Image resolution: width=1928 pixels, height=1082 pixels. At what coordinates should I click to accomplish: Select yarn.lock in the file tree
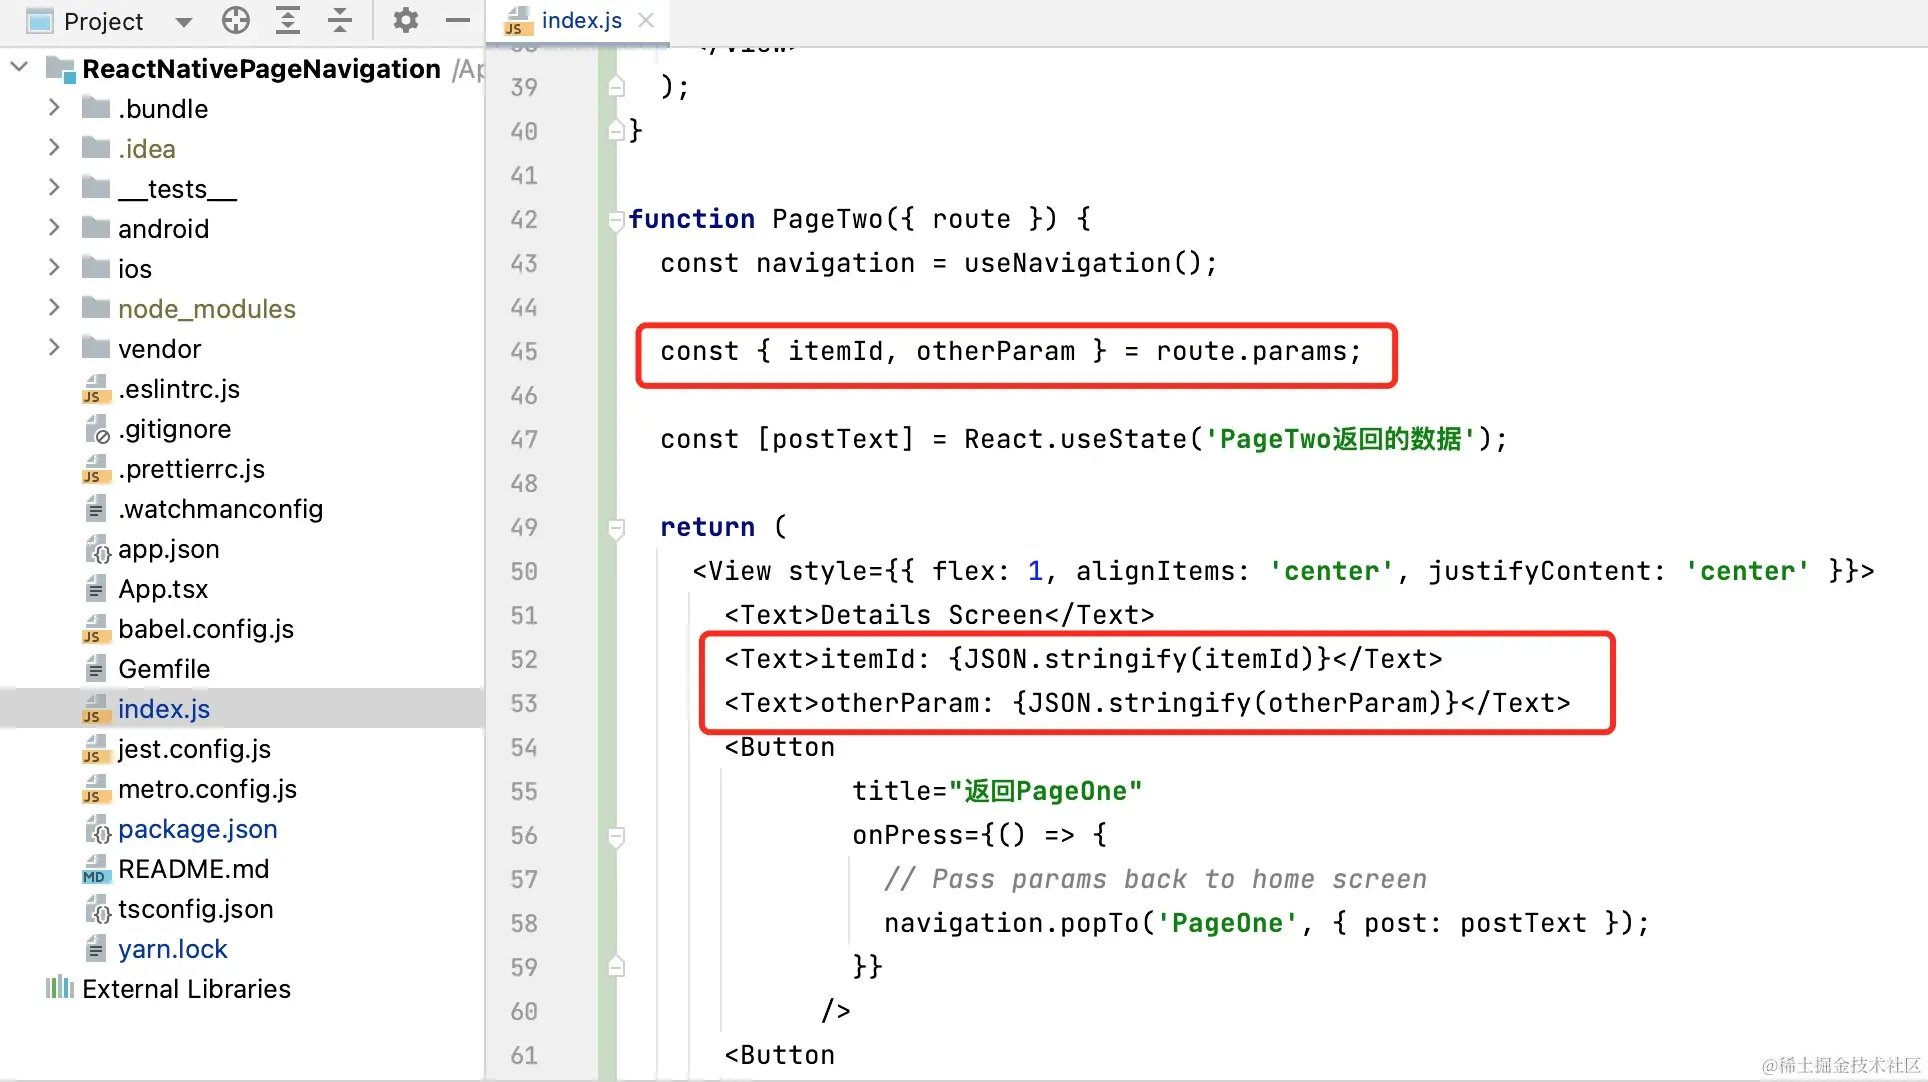[x=172, y=949]
